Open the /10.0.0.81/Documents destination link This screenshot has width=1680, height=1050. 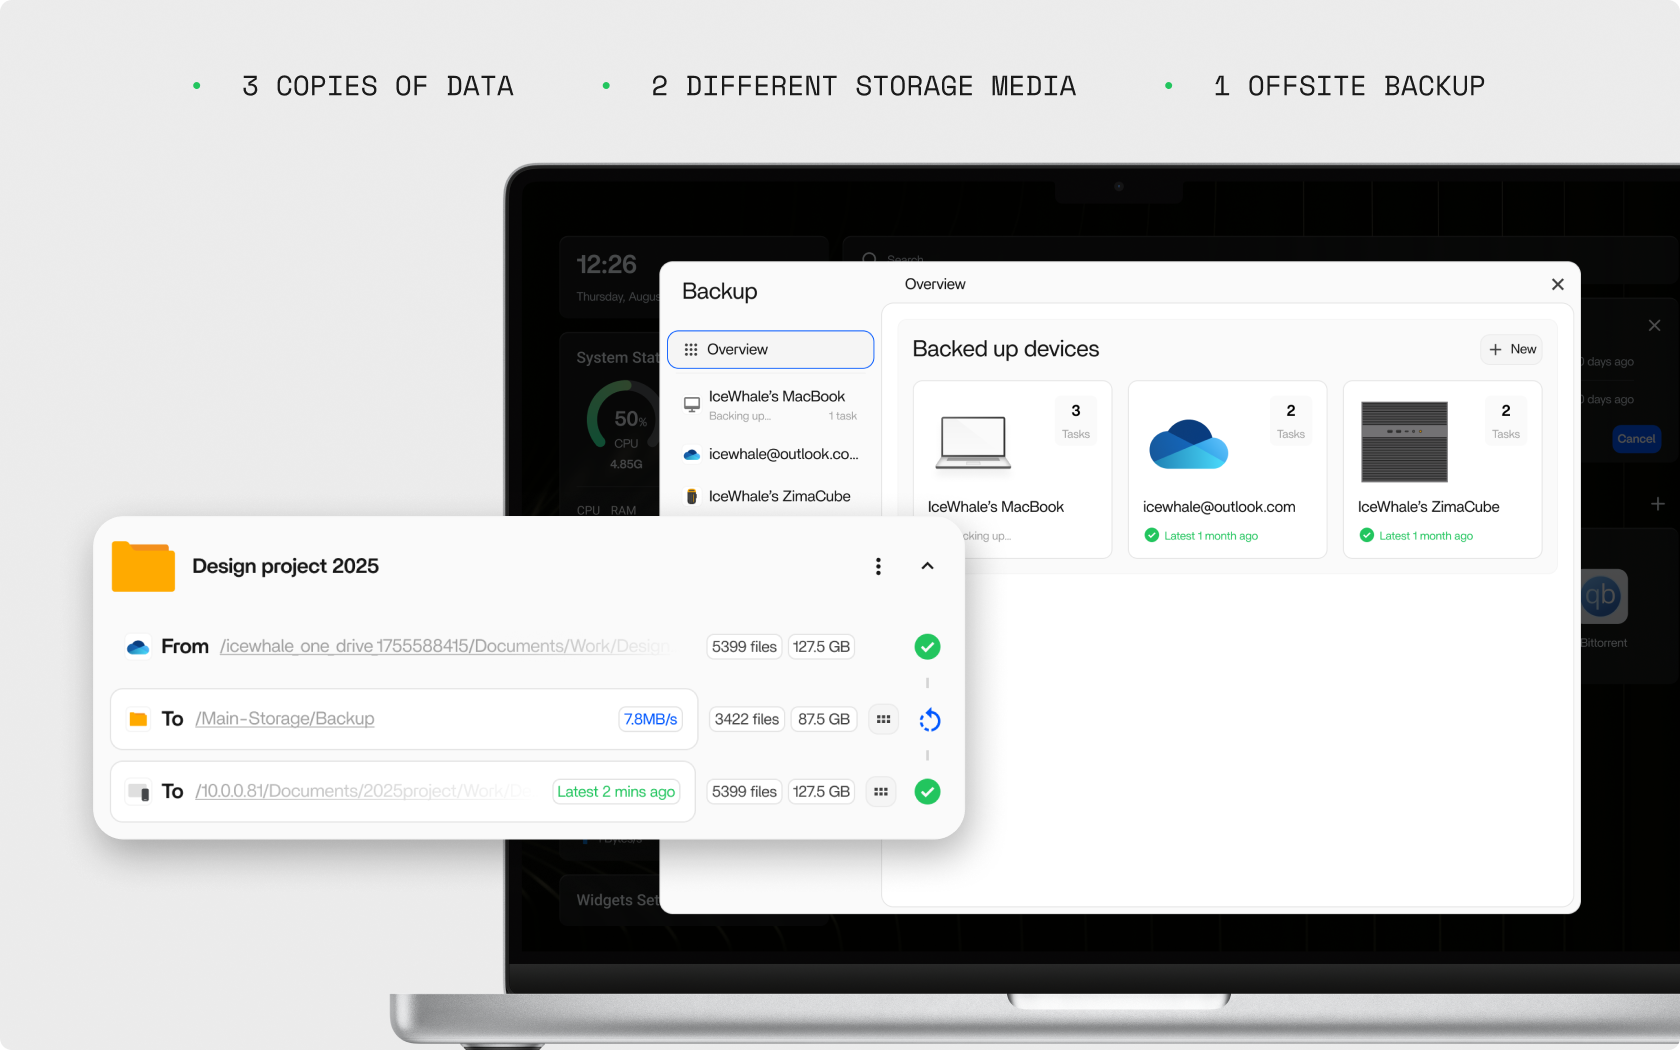(362, 791)
